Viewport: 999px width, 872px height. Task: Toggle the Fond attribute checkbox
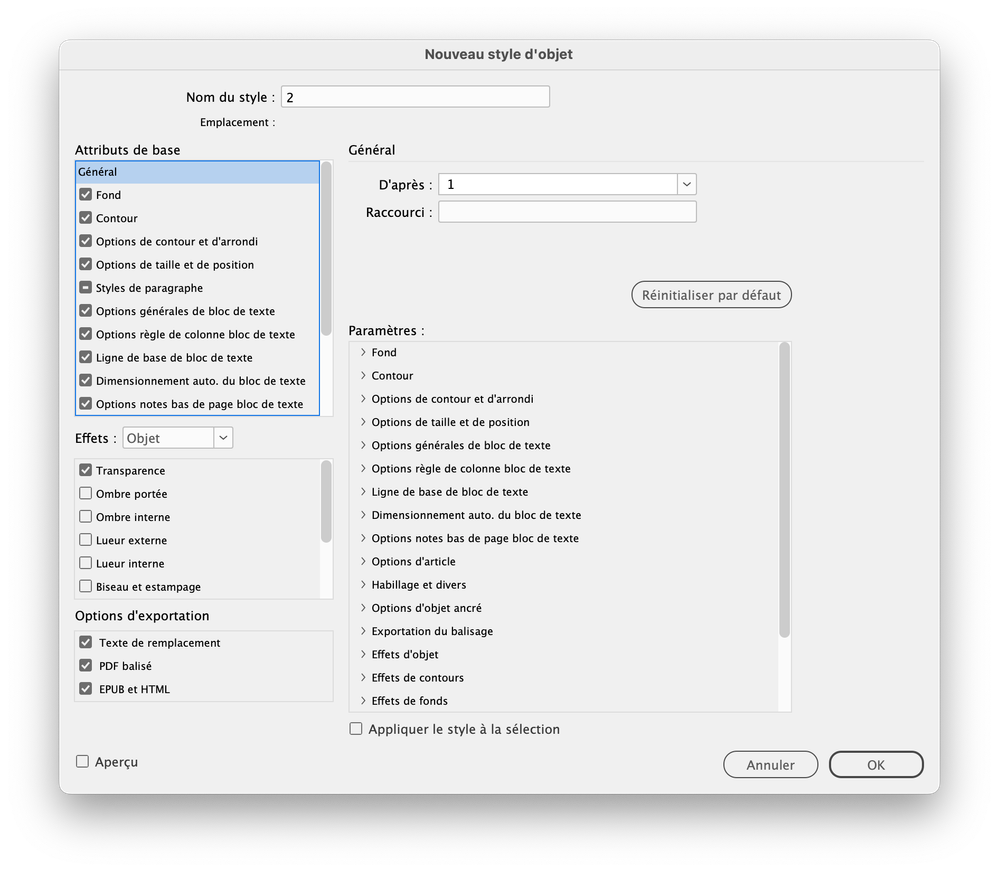(x=85, y=194)
